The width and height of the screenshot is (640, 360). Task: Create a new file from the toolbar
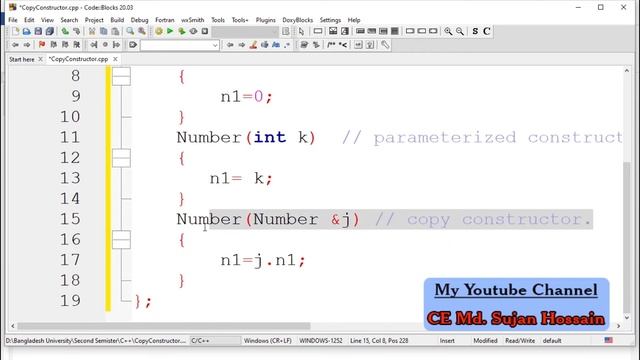pos(15,31)
